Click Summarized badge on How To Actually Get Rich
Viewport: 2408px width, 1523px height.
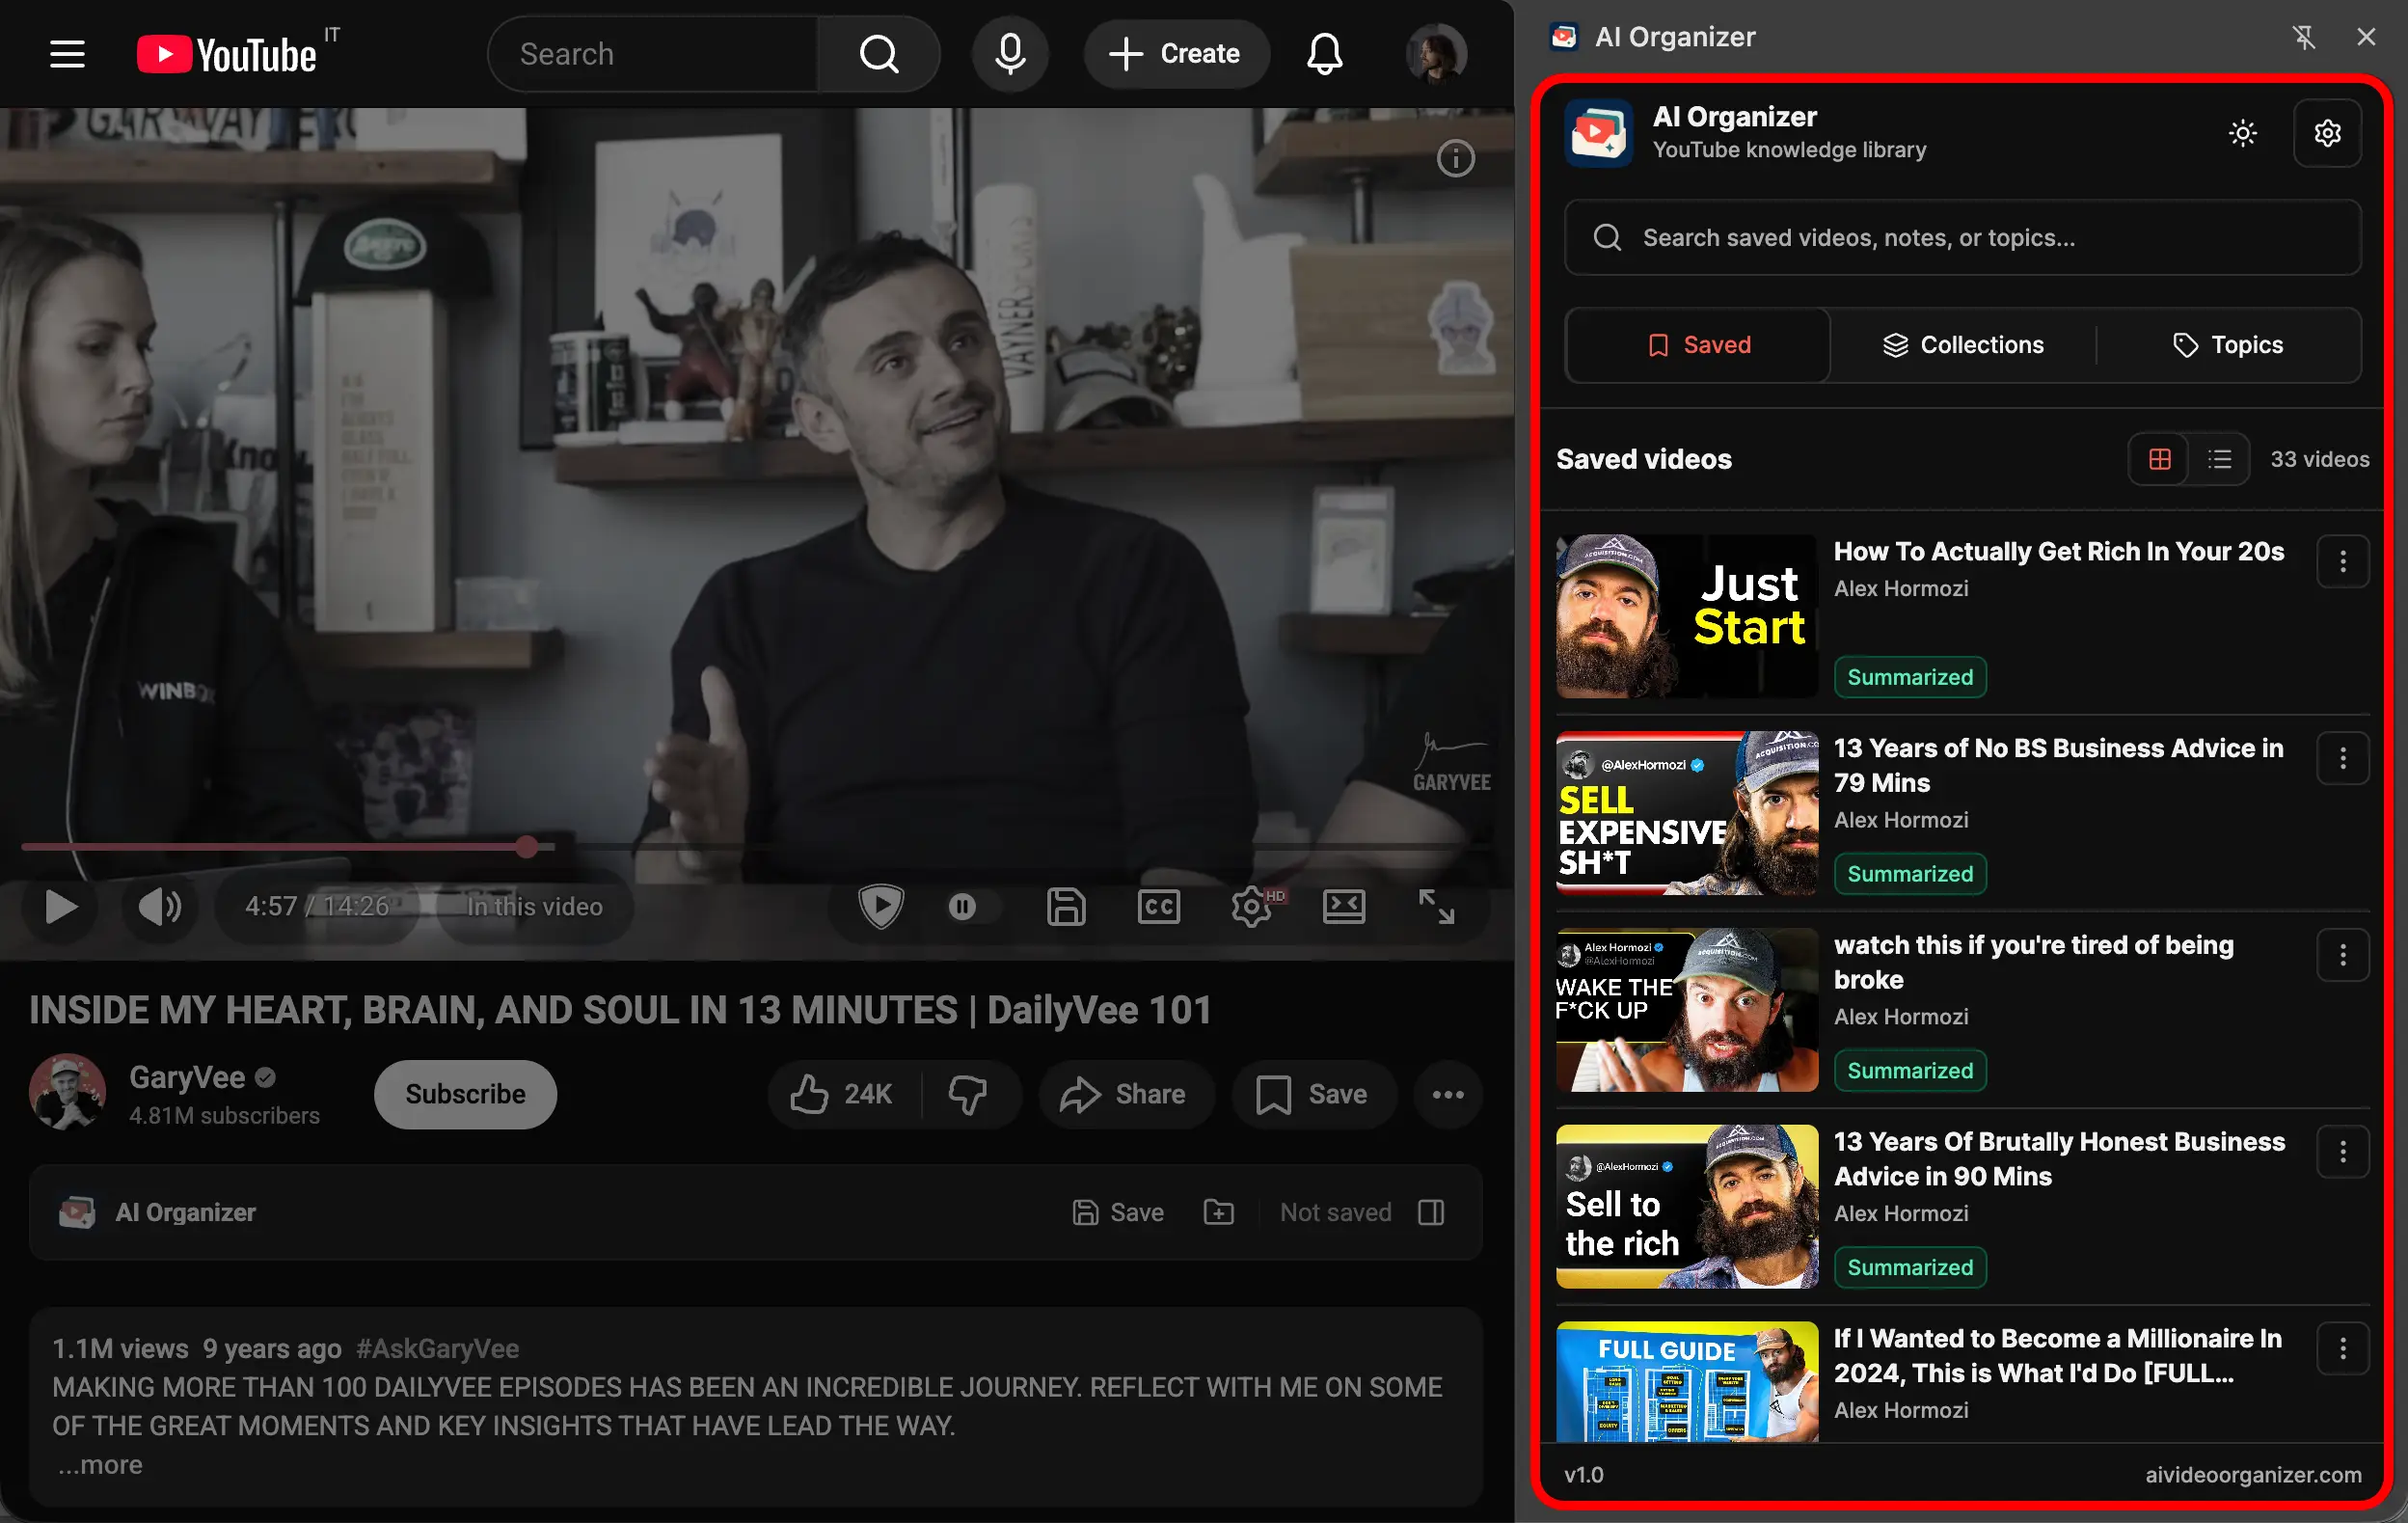(1910, 677)
